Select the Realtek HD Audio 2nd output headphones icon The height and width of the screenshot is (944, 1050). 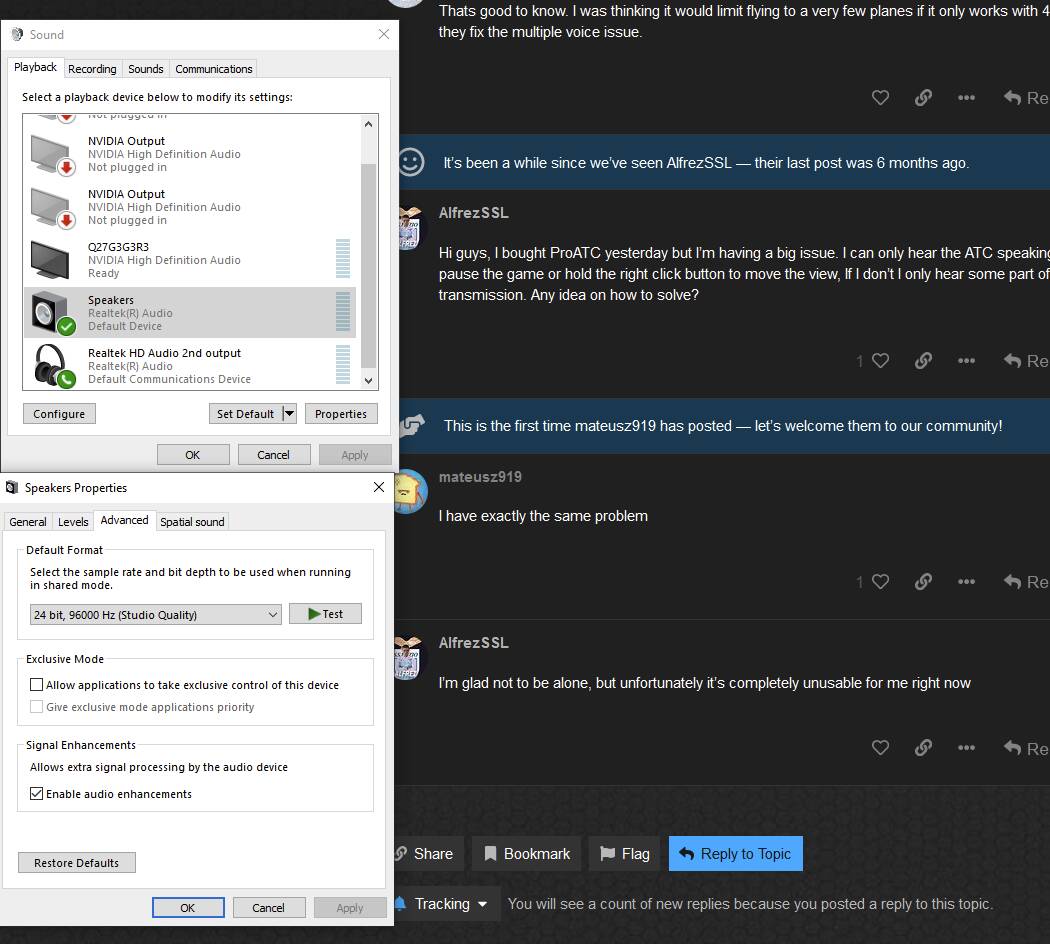pos(54,366)
